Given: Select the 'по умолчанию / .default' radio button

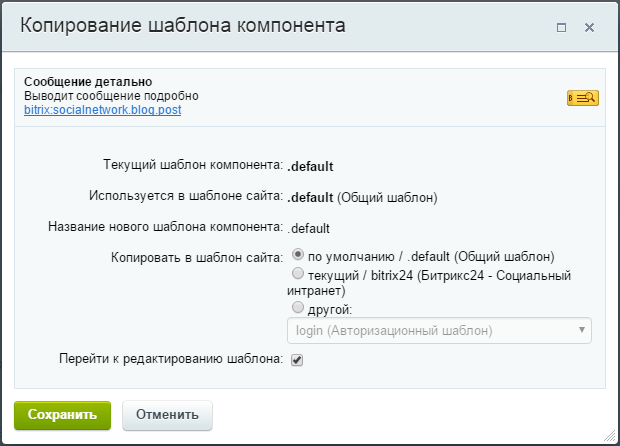Looking at the screenshot, I should pos(297,254).
